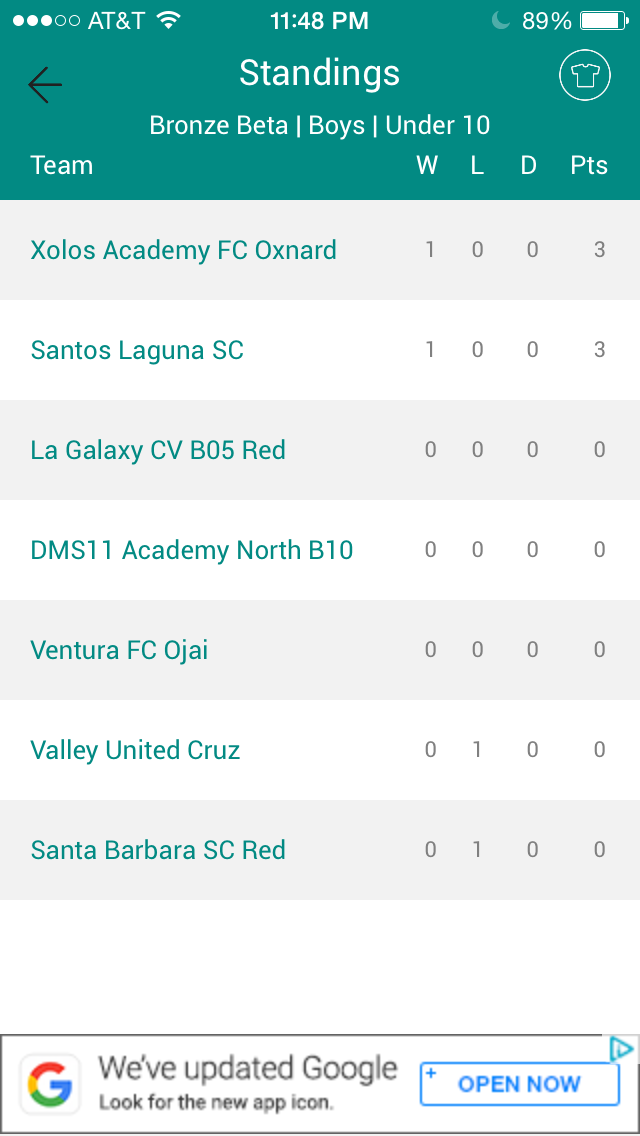
Task: Select Santos Laguna SC row
Action: 320,350
